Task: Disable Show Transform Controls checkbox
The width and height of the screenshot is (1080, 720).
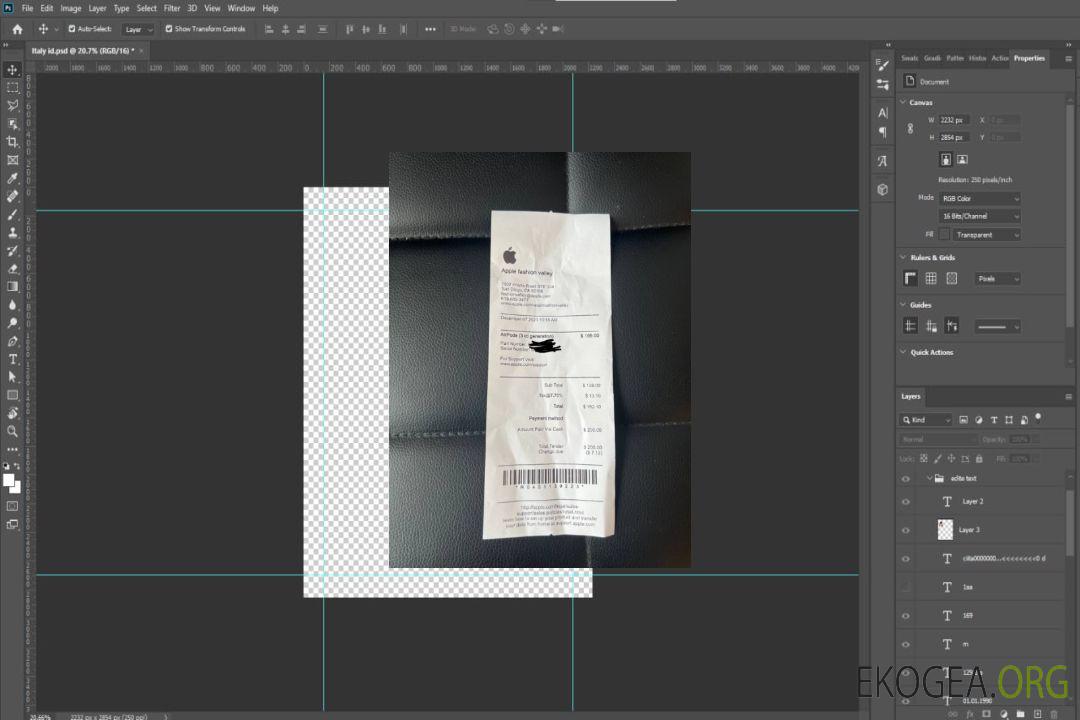Action: (169, 29)
